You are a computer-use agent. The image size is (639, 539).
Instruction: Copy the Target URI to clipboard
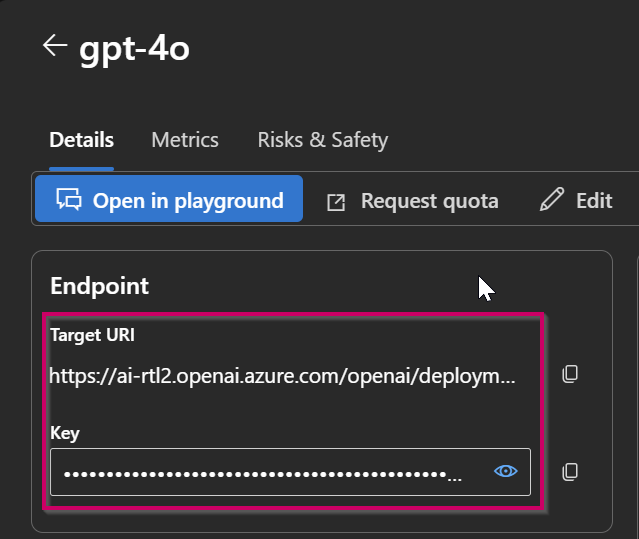click(x=570, y=374)
